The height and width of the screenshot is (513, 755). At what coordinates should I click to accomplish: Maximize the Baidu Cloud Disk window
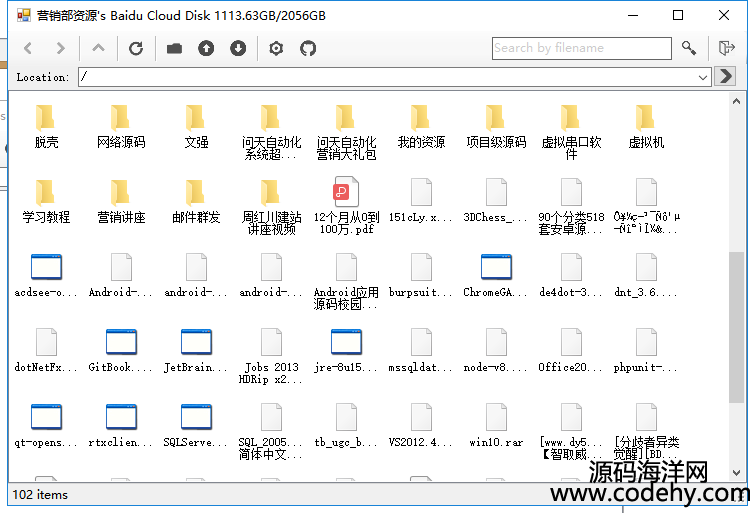[x=678, y=15]
